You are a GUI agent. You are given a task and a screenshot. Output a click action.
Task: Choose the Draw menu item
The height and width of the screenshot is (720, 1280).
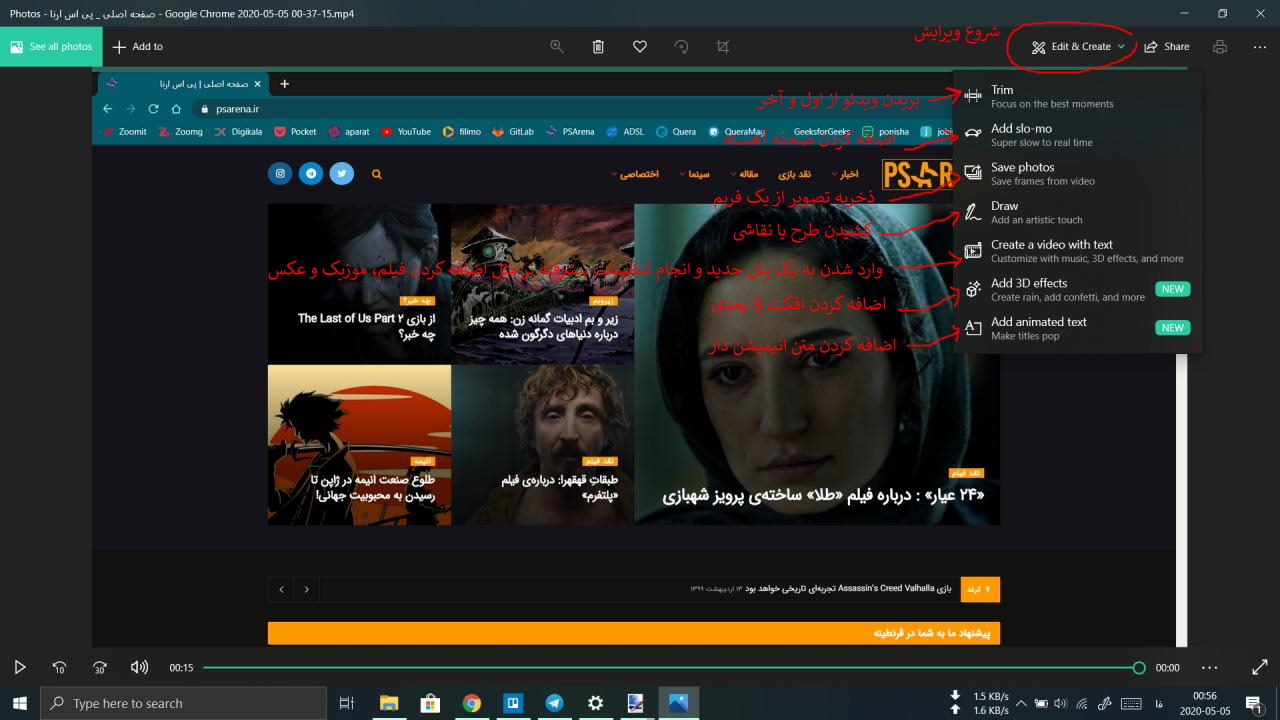[1078, 212]
